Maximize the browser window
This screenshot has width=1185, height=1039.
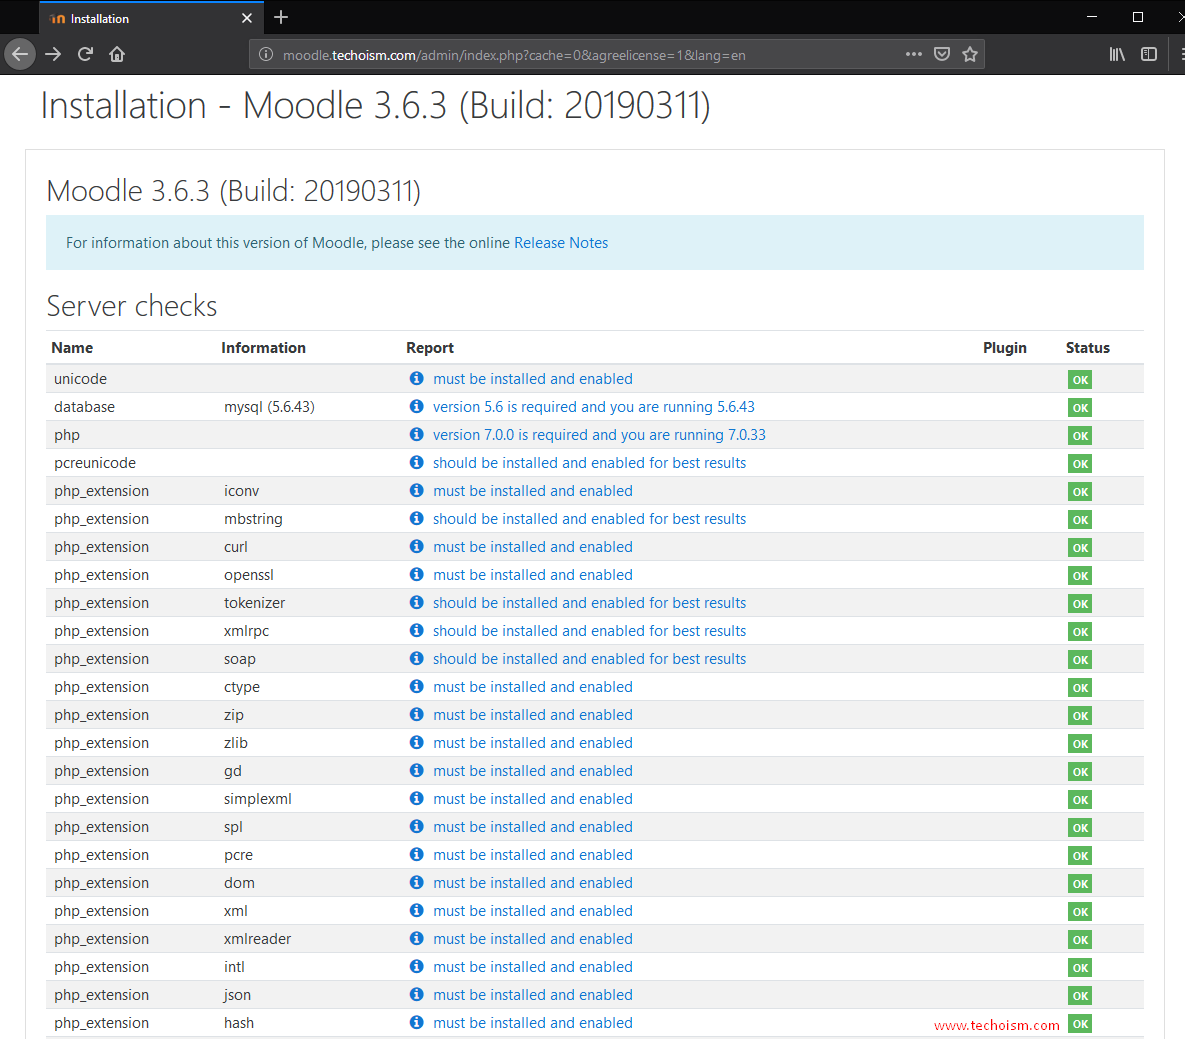(x=1137, y=17)
